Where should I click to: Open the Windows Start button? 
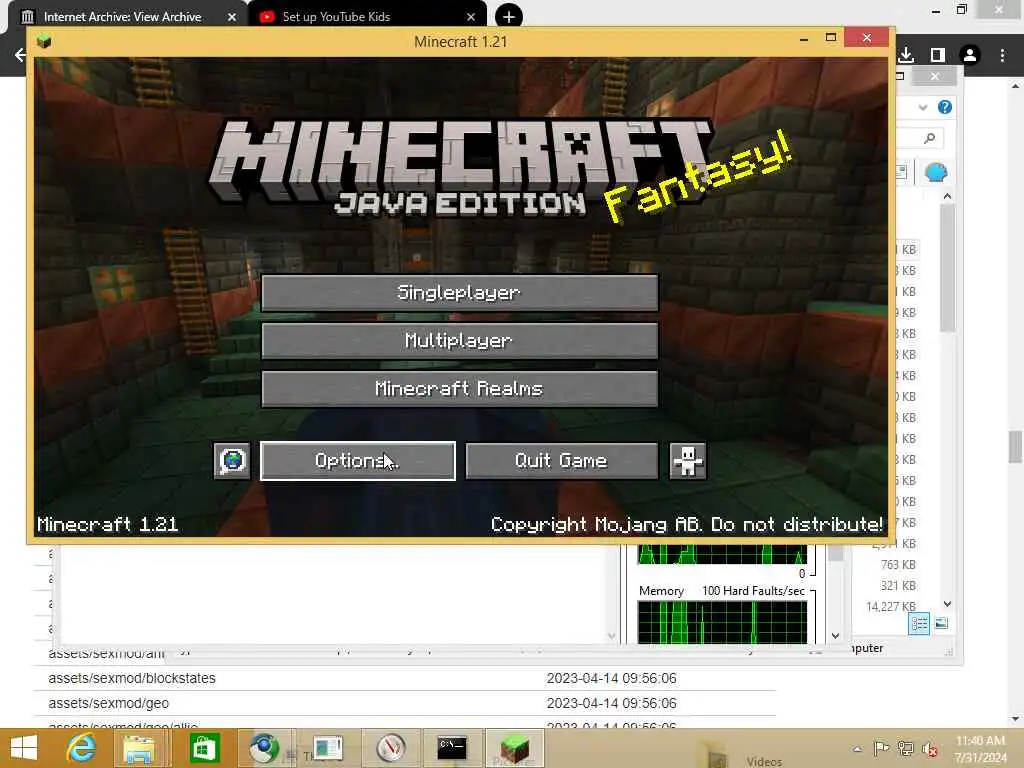click(24, 748)
